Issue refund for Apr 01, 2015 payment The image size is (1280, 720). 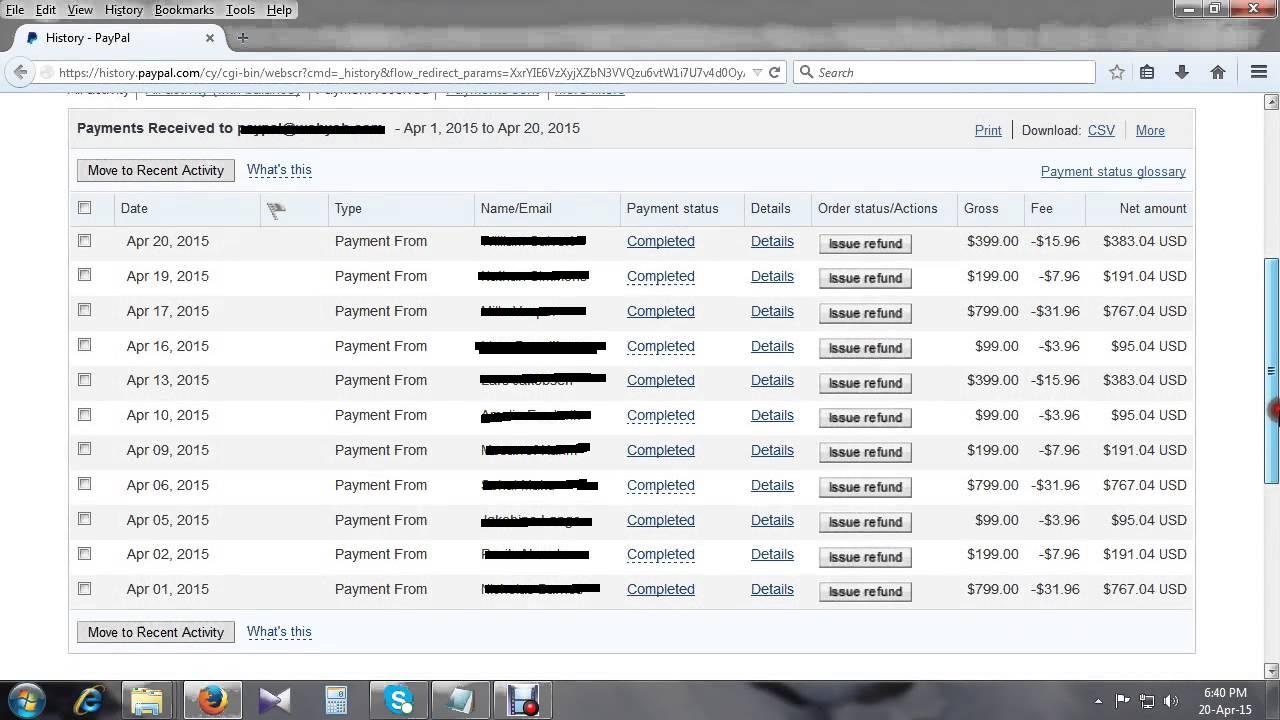click(x=865, y=591)
